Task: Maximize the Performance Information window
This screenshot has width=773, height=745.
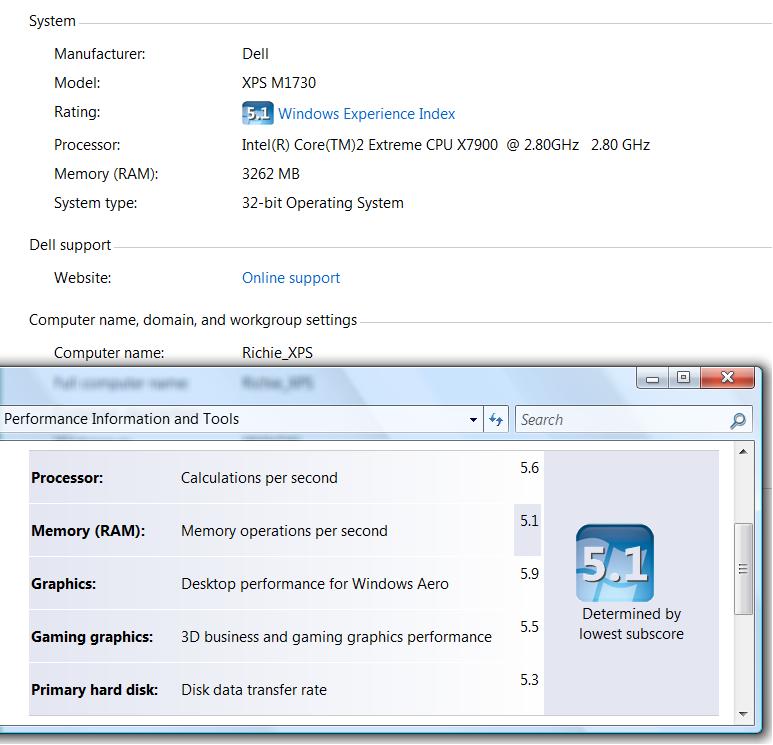Action: click(x=684, y=378)
